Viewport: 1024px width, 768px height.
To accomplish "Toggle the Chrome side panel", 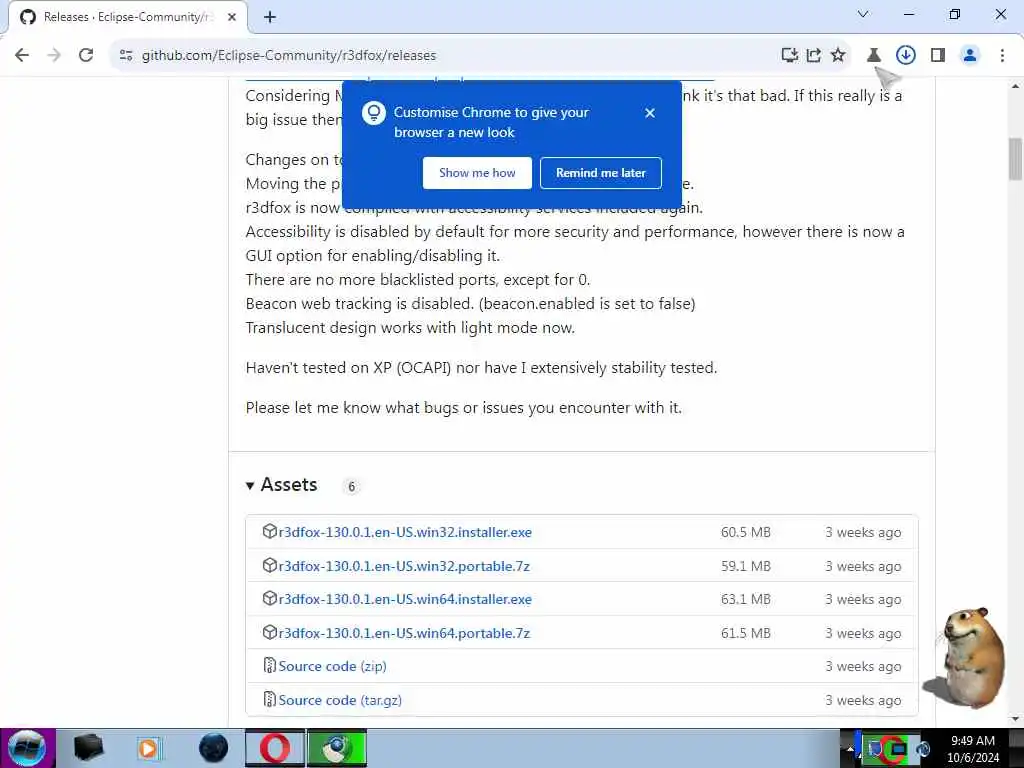I will 938,56.
